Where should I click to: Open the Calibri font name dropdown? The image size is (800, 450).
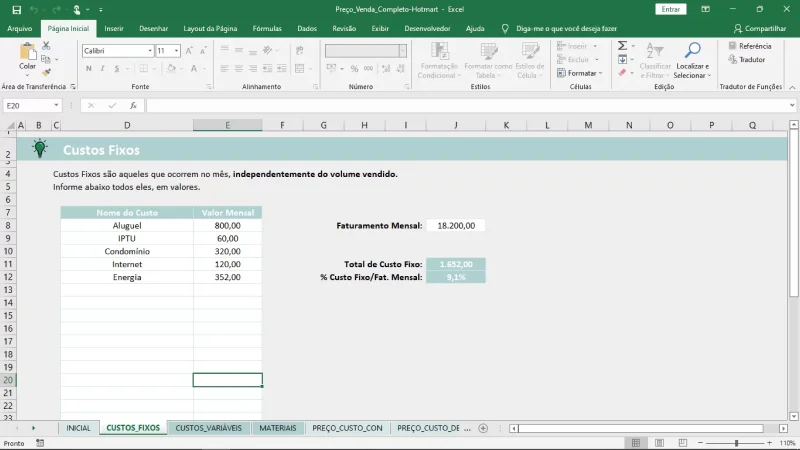coord(149,50)
